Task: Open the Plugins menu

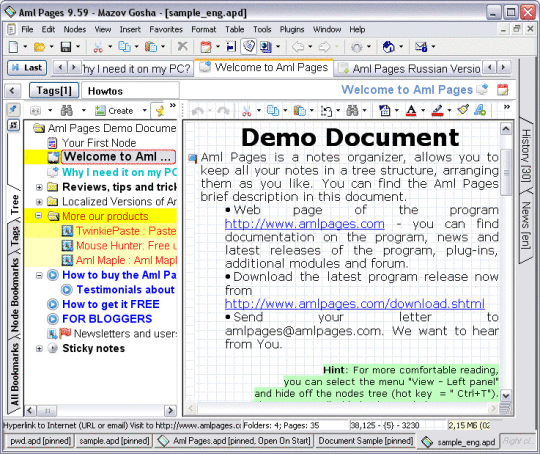Action: tap(292, 30)
